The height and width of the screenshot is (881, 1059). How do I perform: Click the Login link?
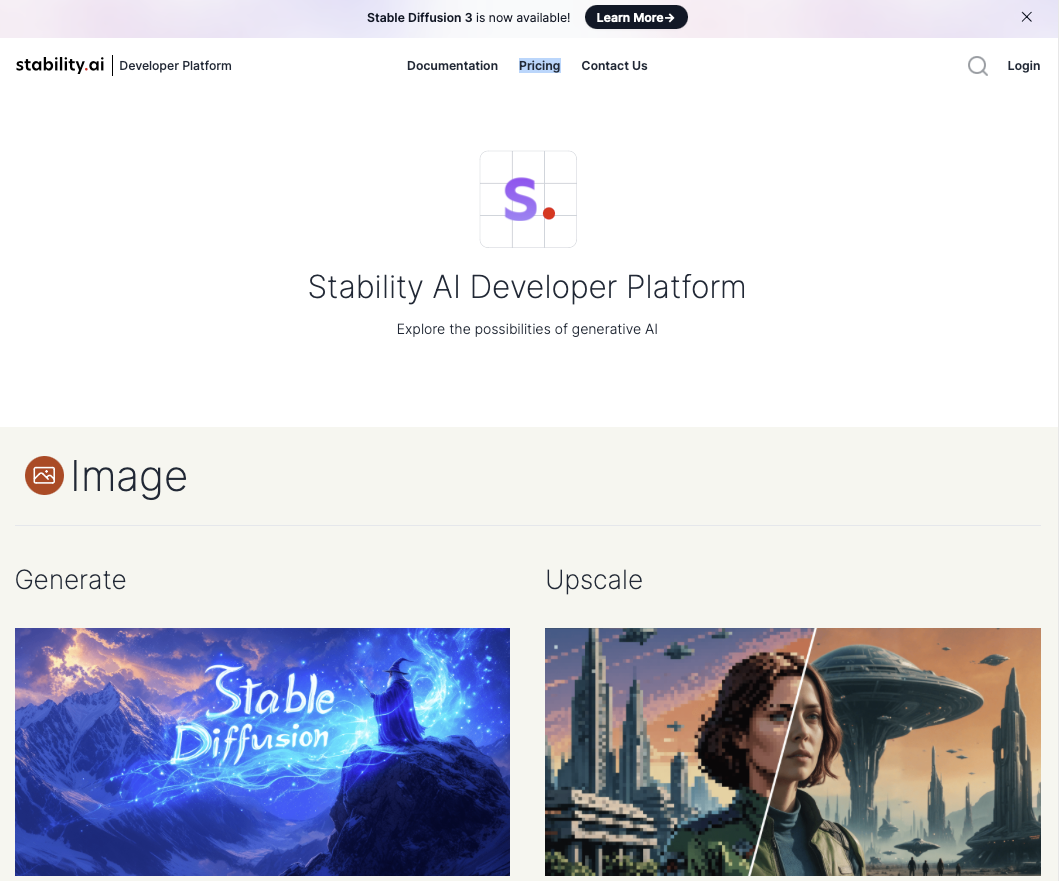(x=1024, y=66)
